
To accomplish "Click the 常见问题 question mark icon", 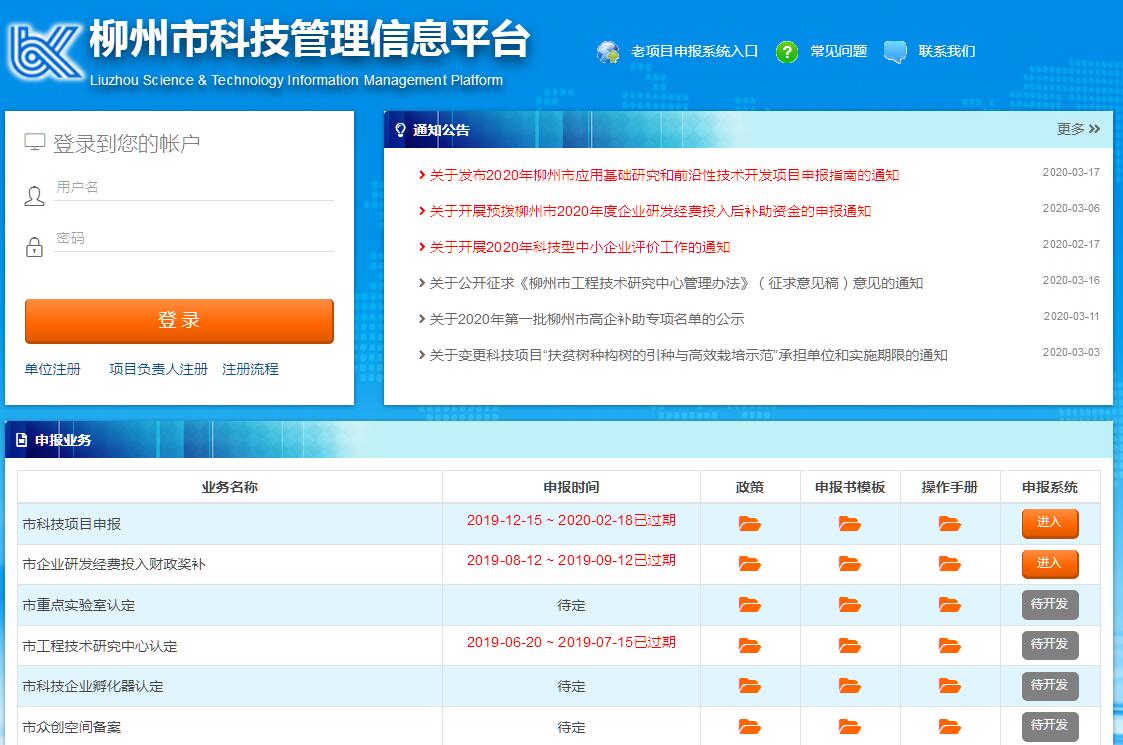I will click(x=787, y=51).
